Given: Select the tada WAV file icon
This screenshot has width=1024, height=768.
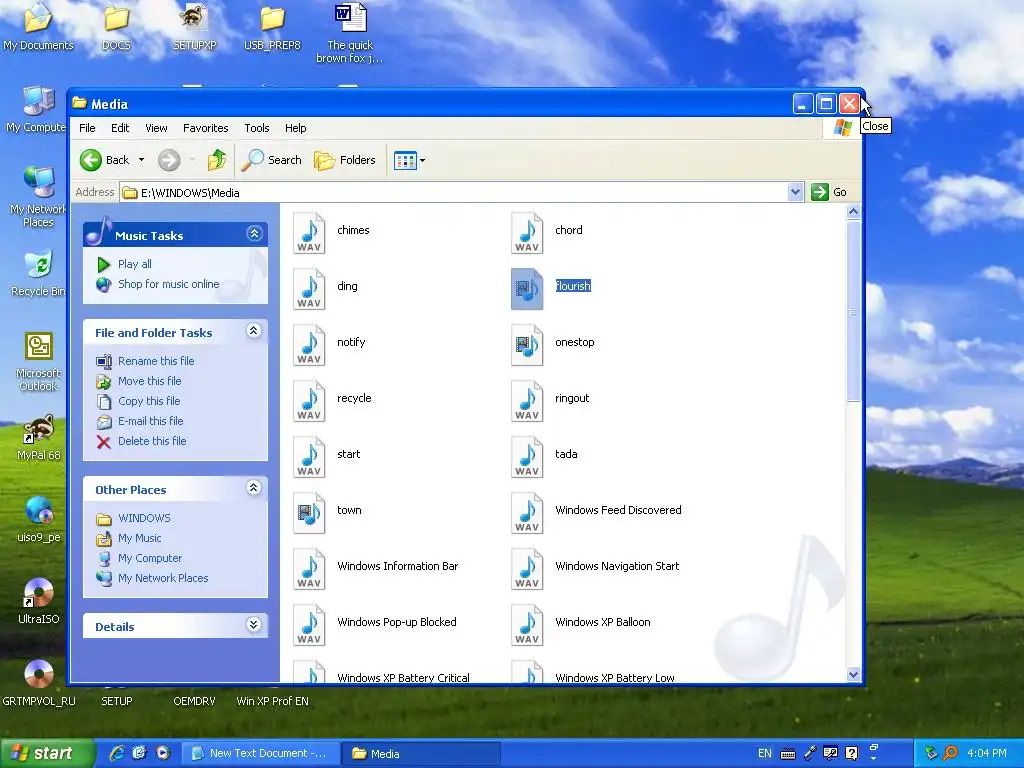Looking at the screenshot, I should [x=527, y=457].
